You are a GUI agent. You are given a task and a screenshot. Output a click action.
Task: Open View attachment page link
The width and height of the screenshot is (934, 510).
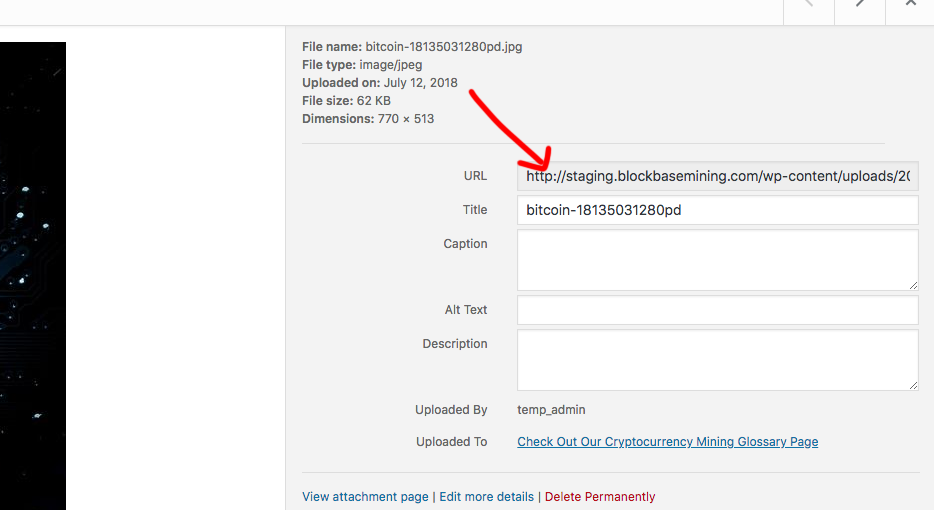click(365, 497)
